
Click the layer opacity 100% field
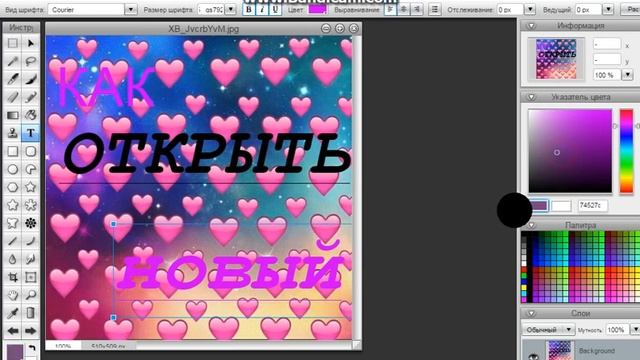617,329
